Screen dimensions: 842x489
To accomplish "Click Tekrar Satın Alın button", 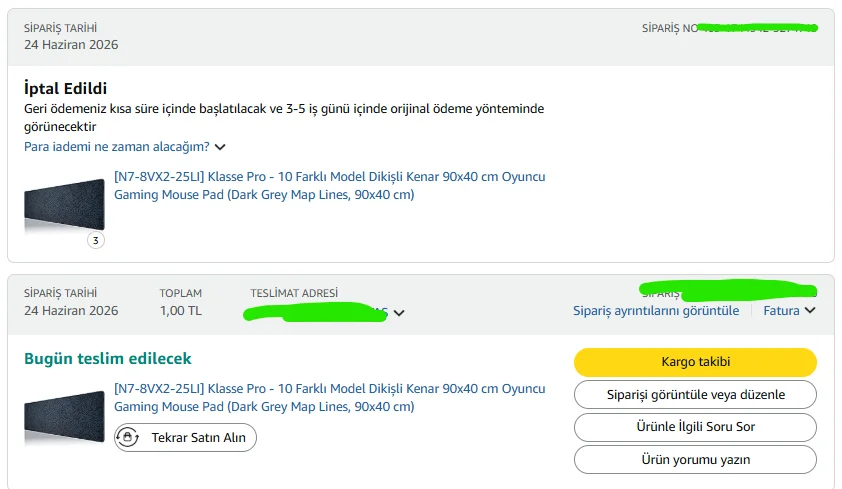I will pyautogui.click(x=185, y=437).
